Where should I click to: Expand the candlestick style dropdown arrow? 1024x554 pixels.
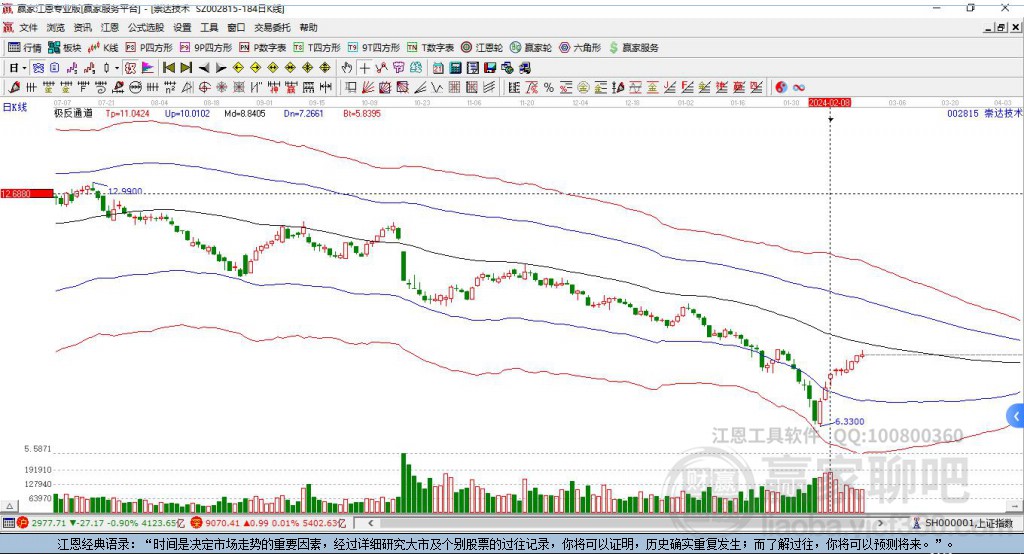tap(117, 68)
